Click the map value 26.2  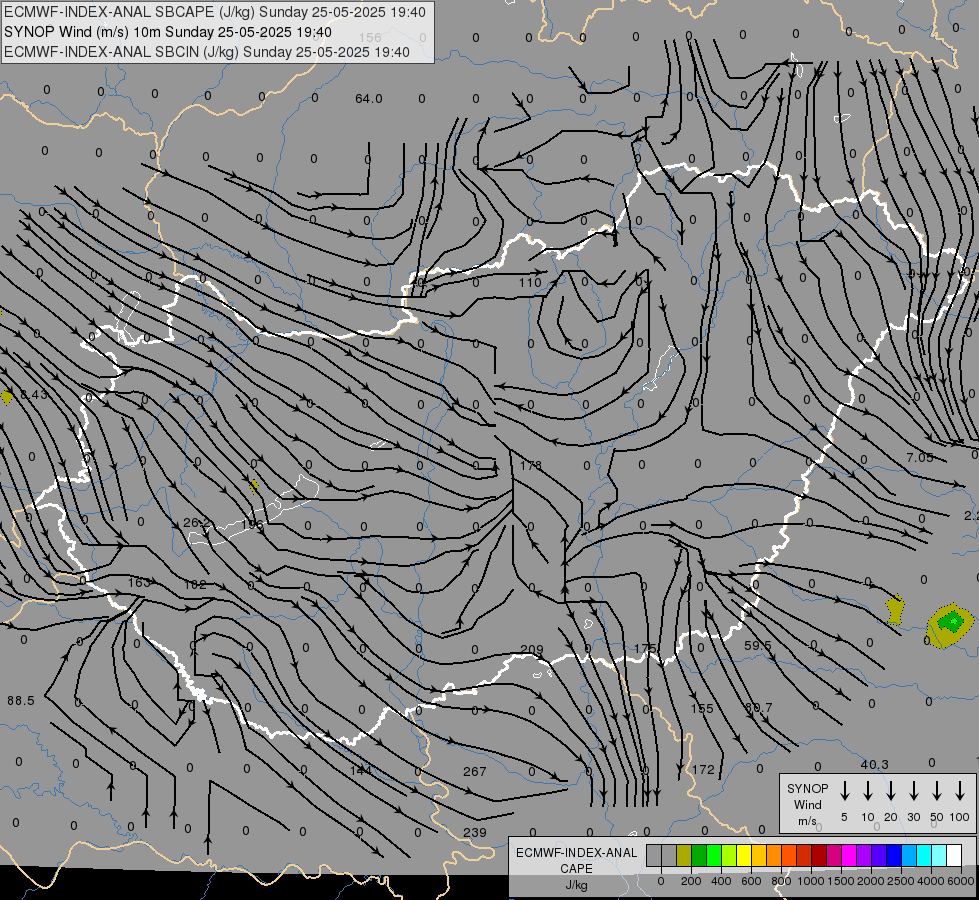pyautogui.click(x=197, y=523)
